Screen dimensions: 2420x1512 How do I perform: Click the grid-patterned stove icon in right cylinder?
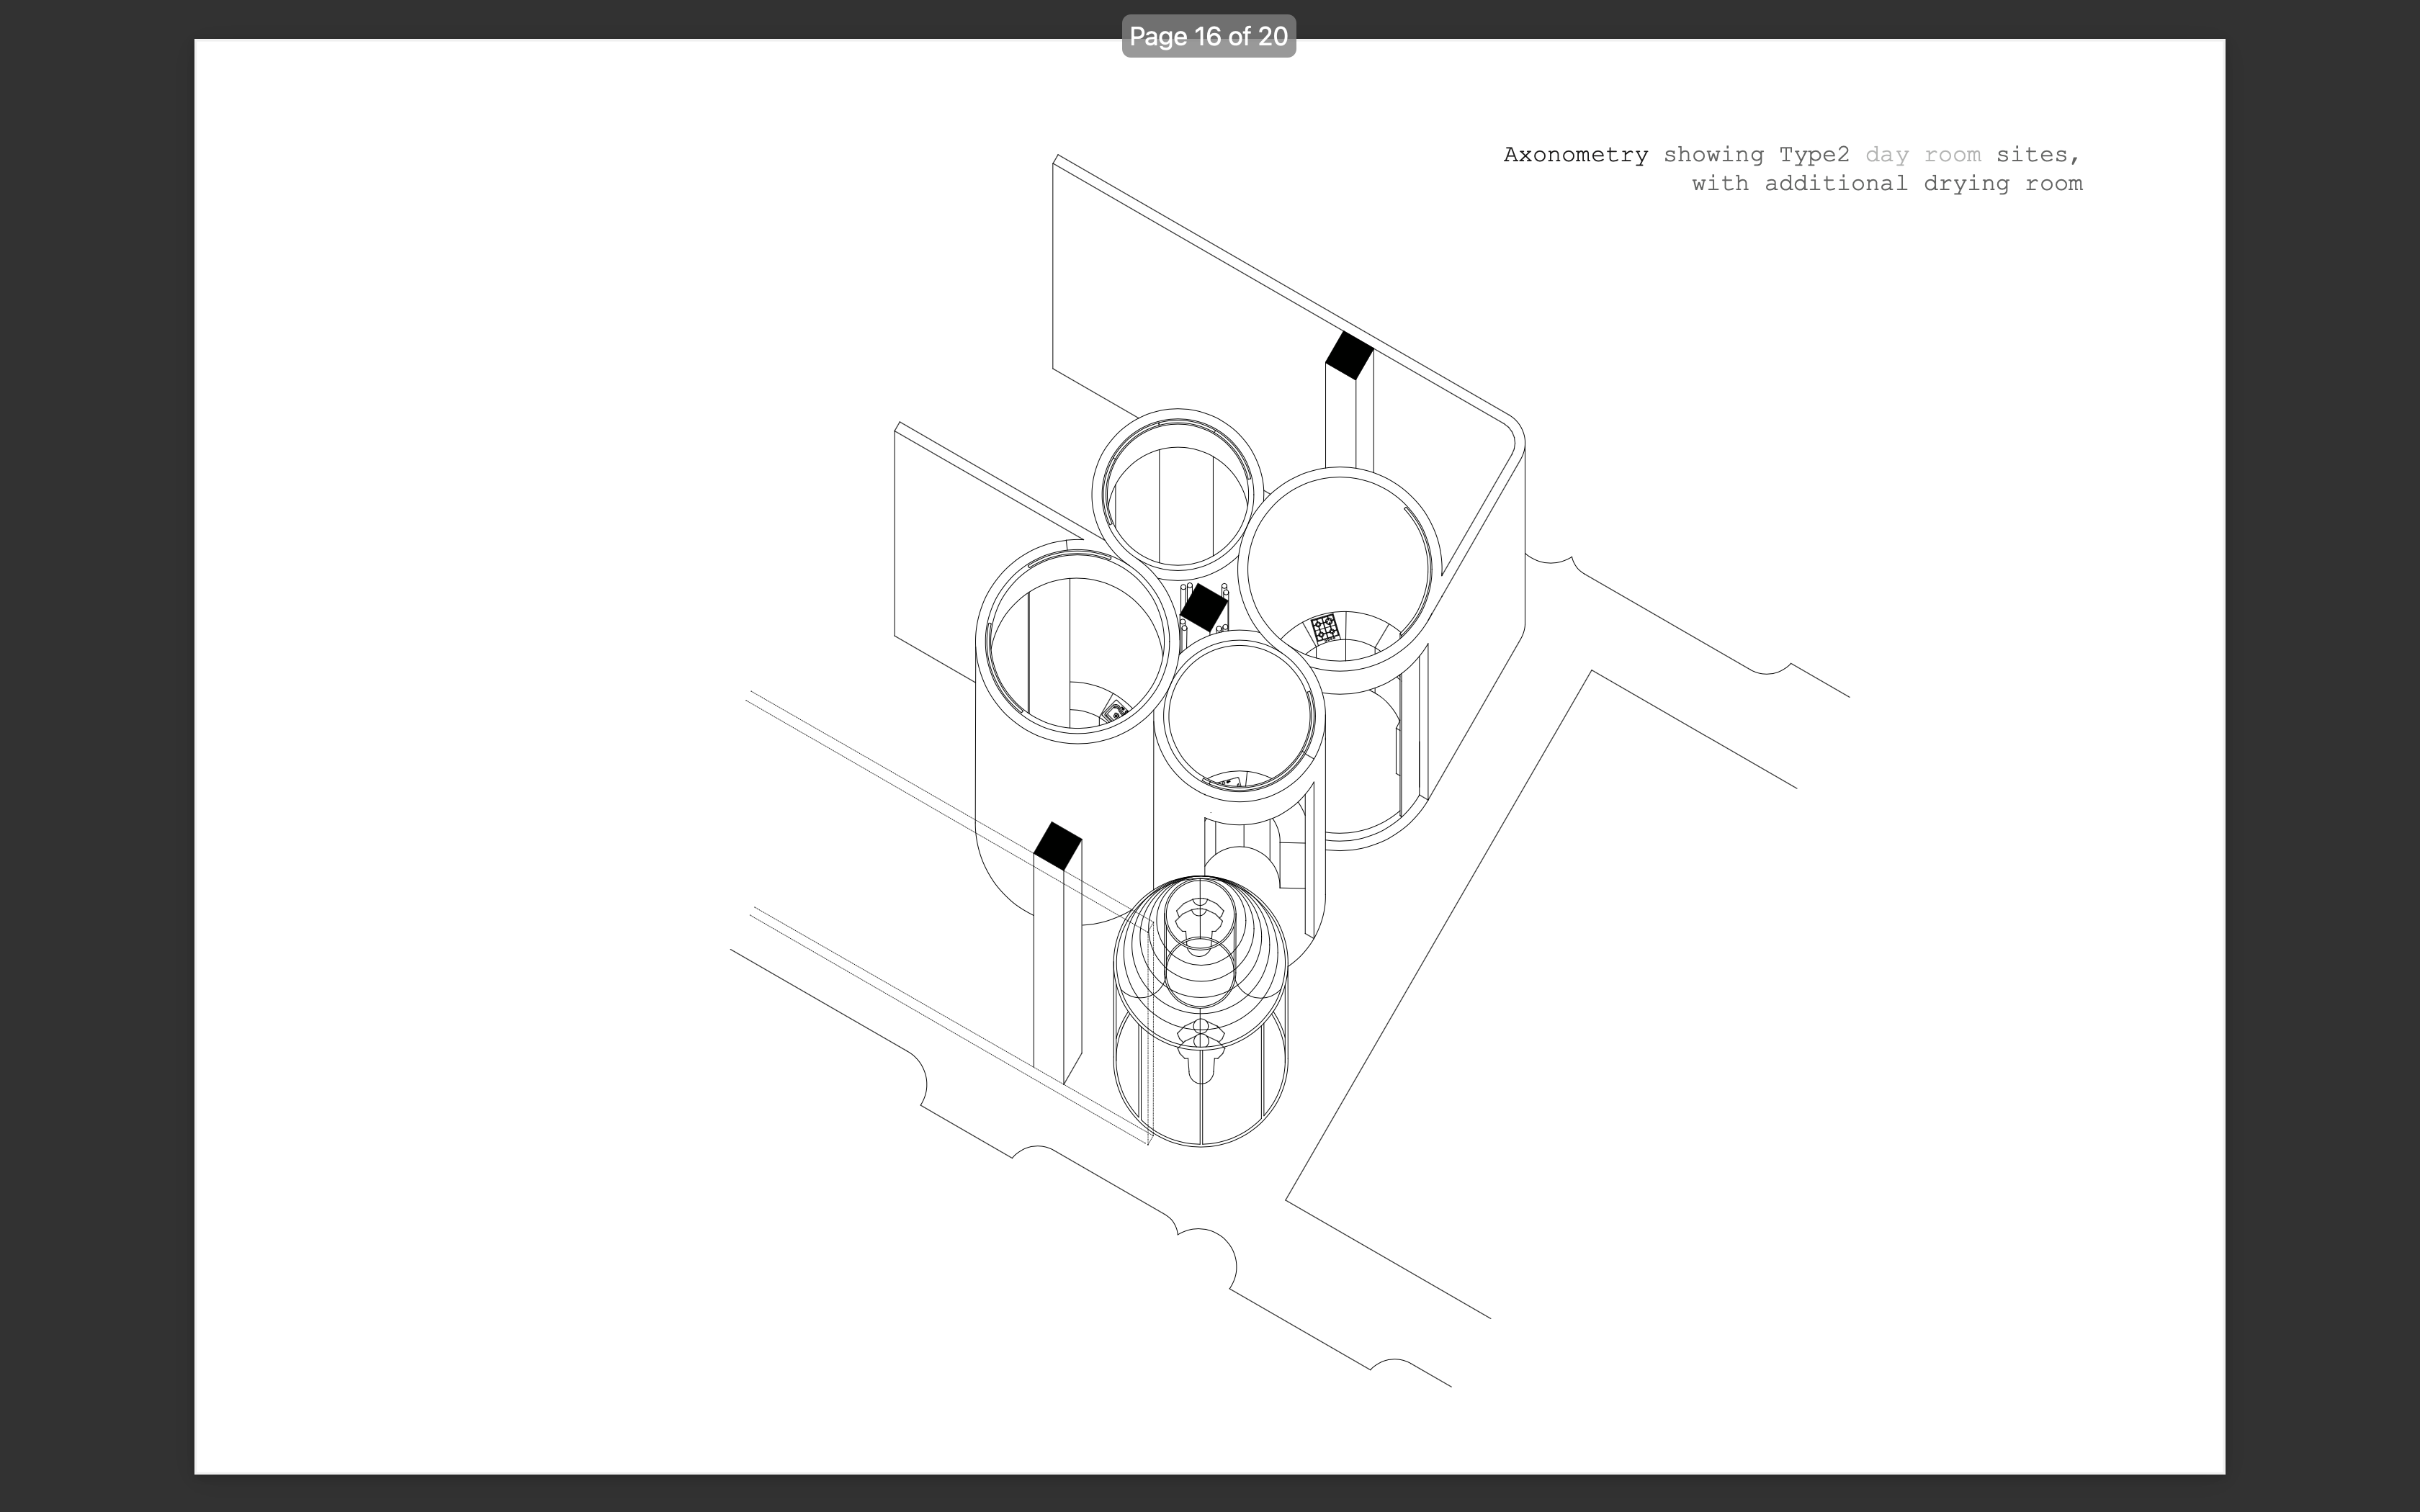click(1325, 629)
